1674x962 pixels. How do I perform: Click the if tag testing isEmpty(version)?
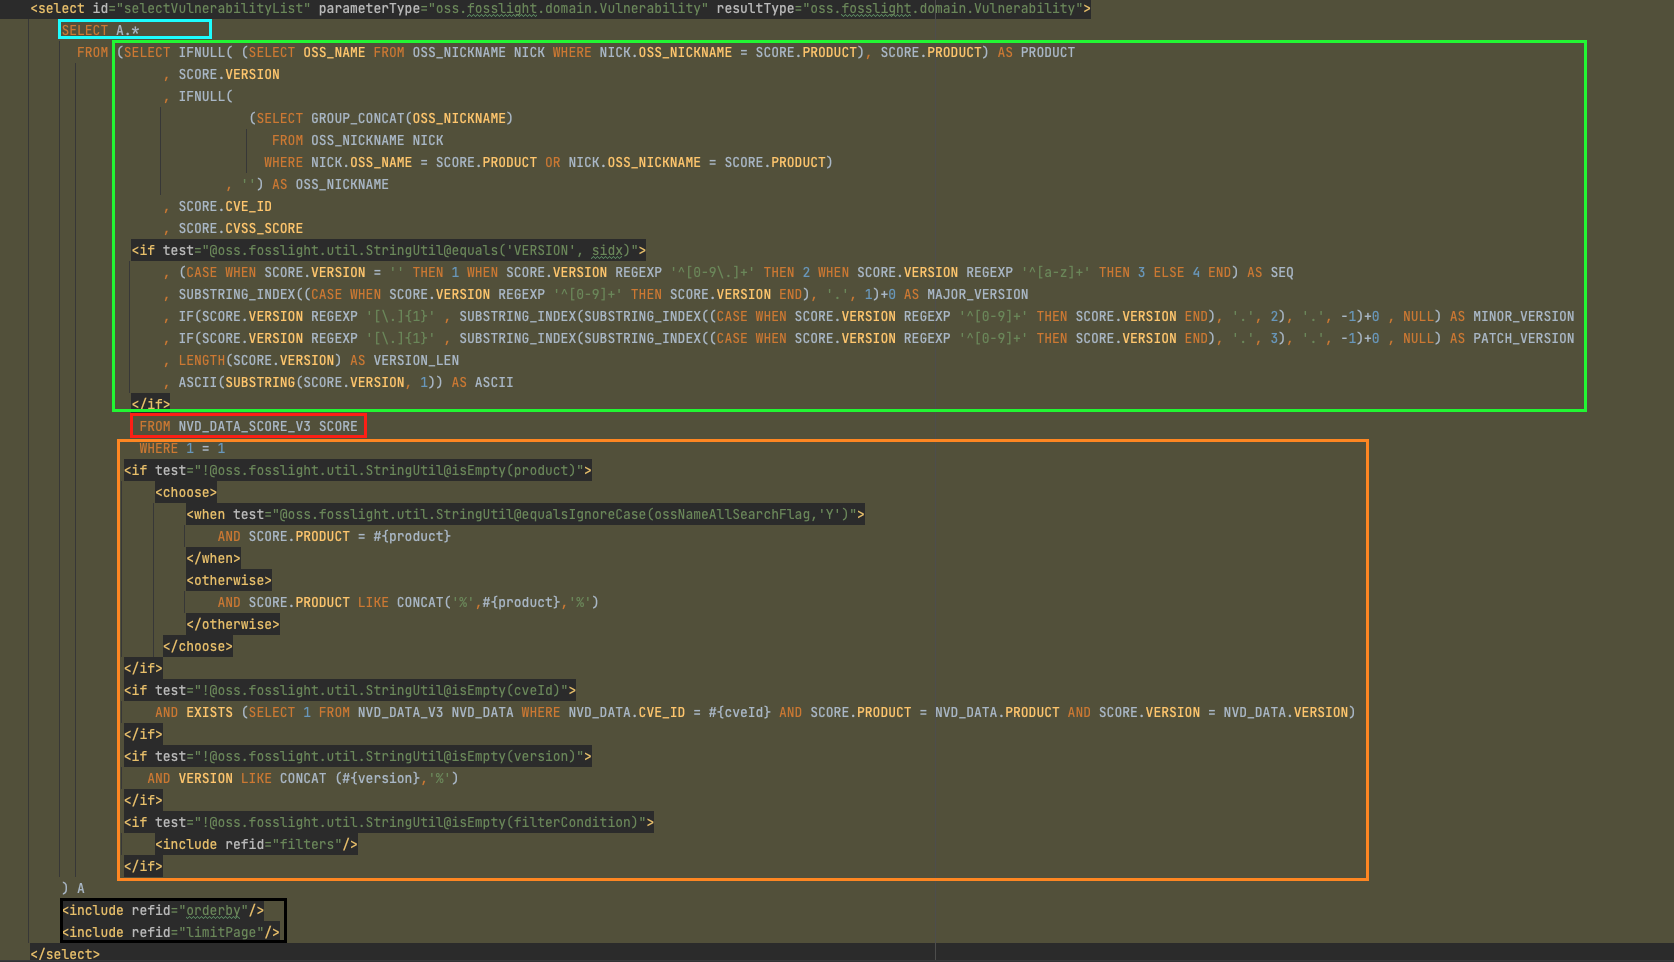tap(358, 756)
